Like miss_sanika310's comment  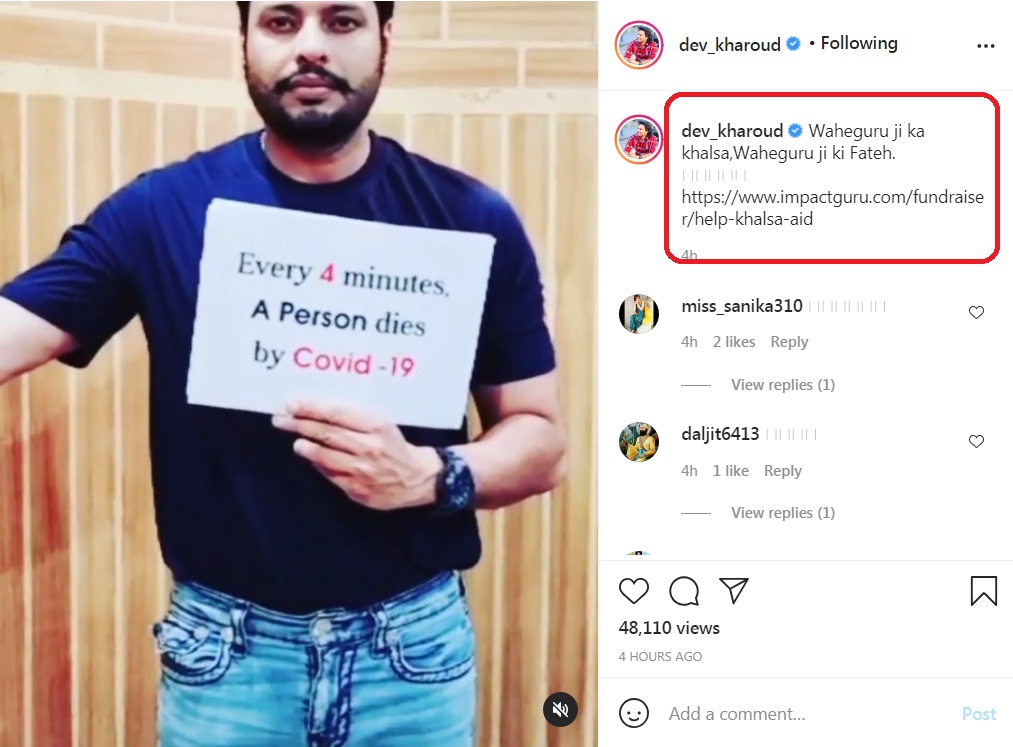pyautogui.click(x=977, y=313)
